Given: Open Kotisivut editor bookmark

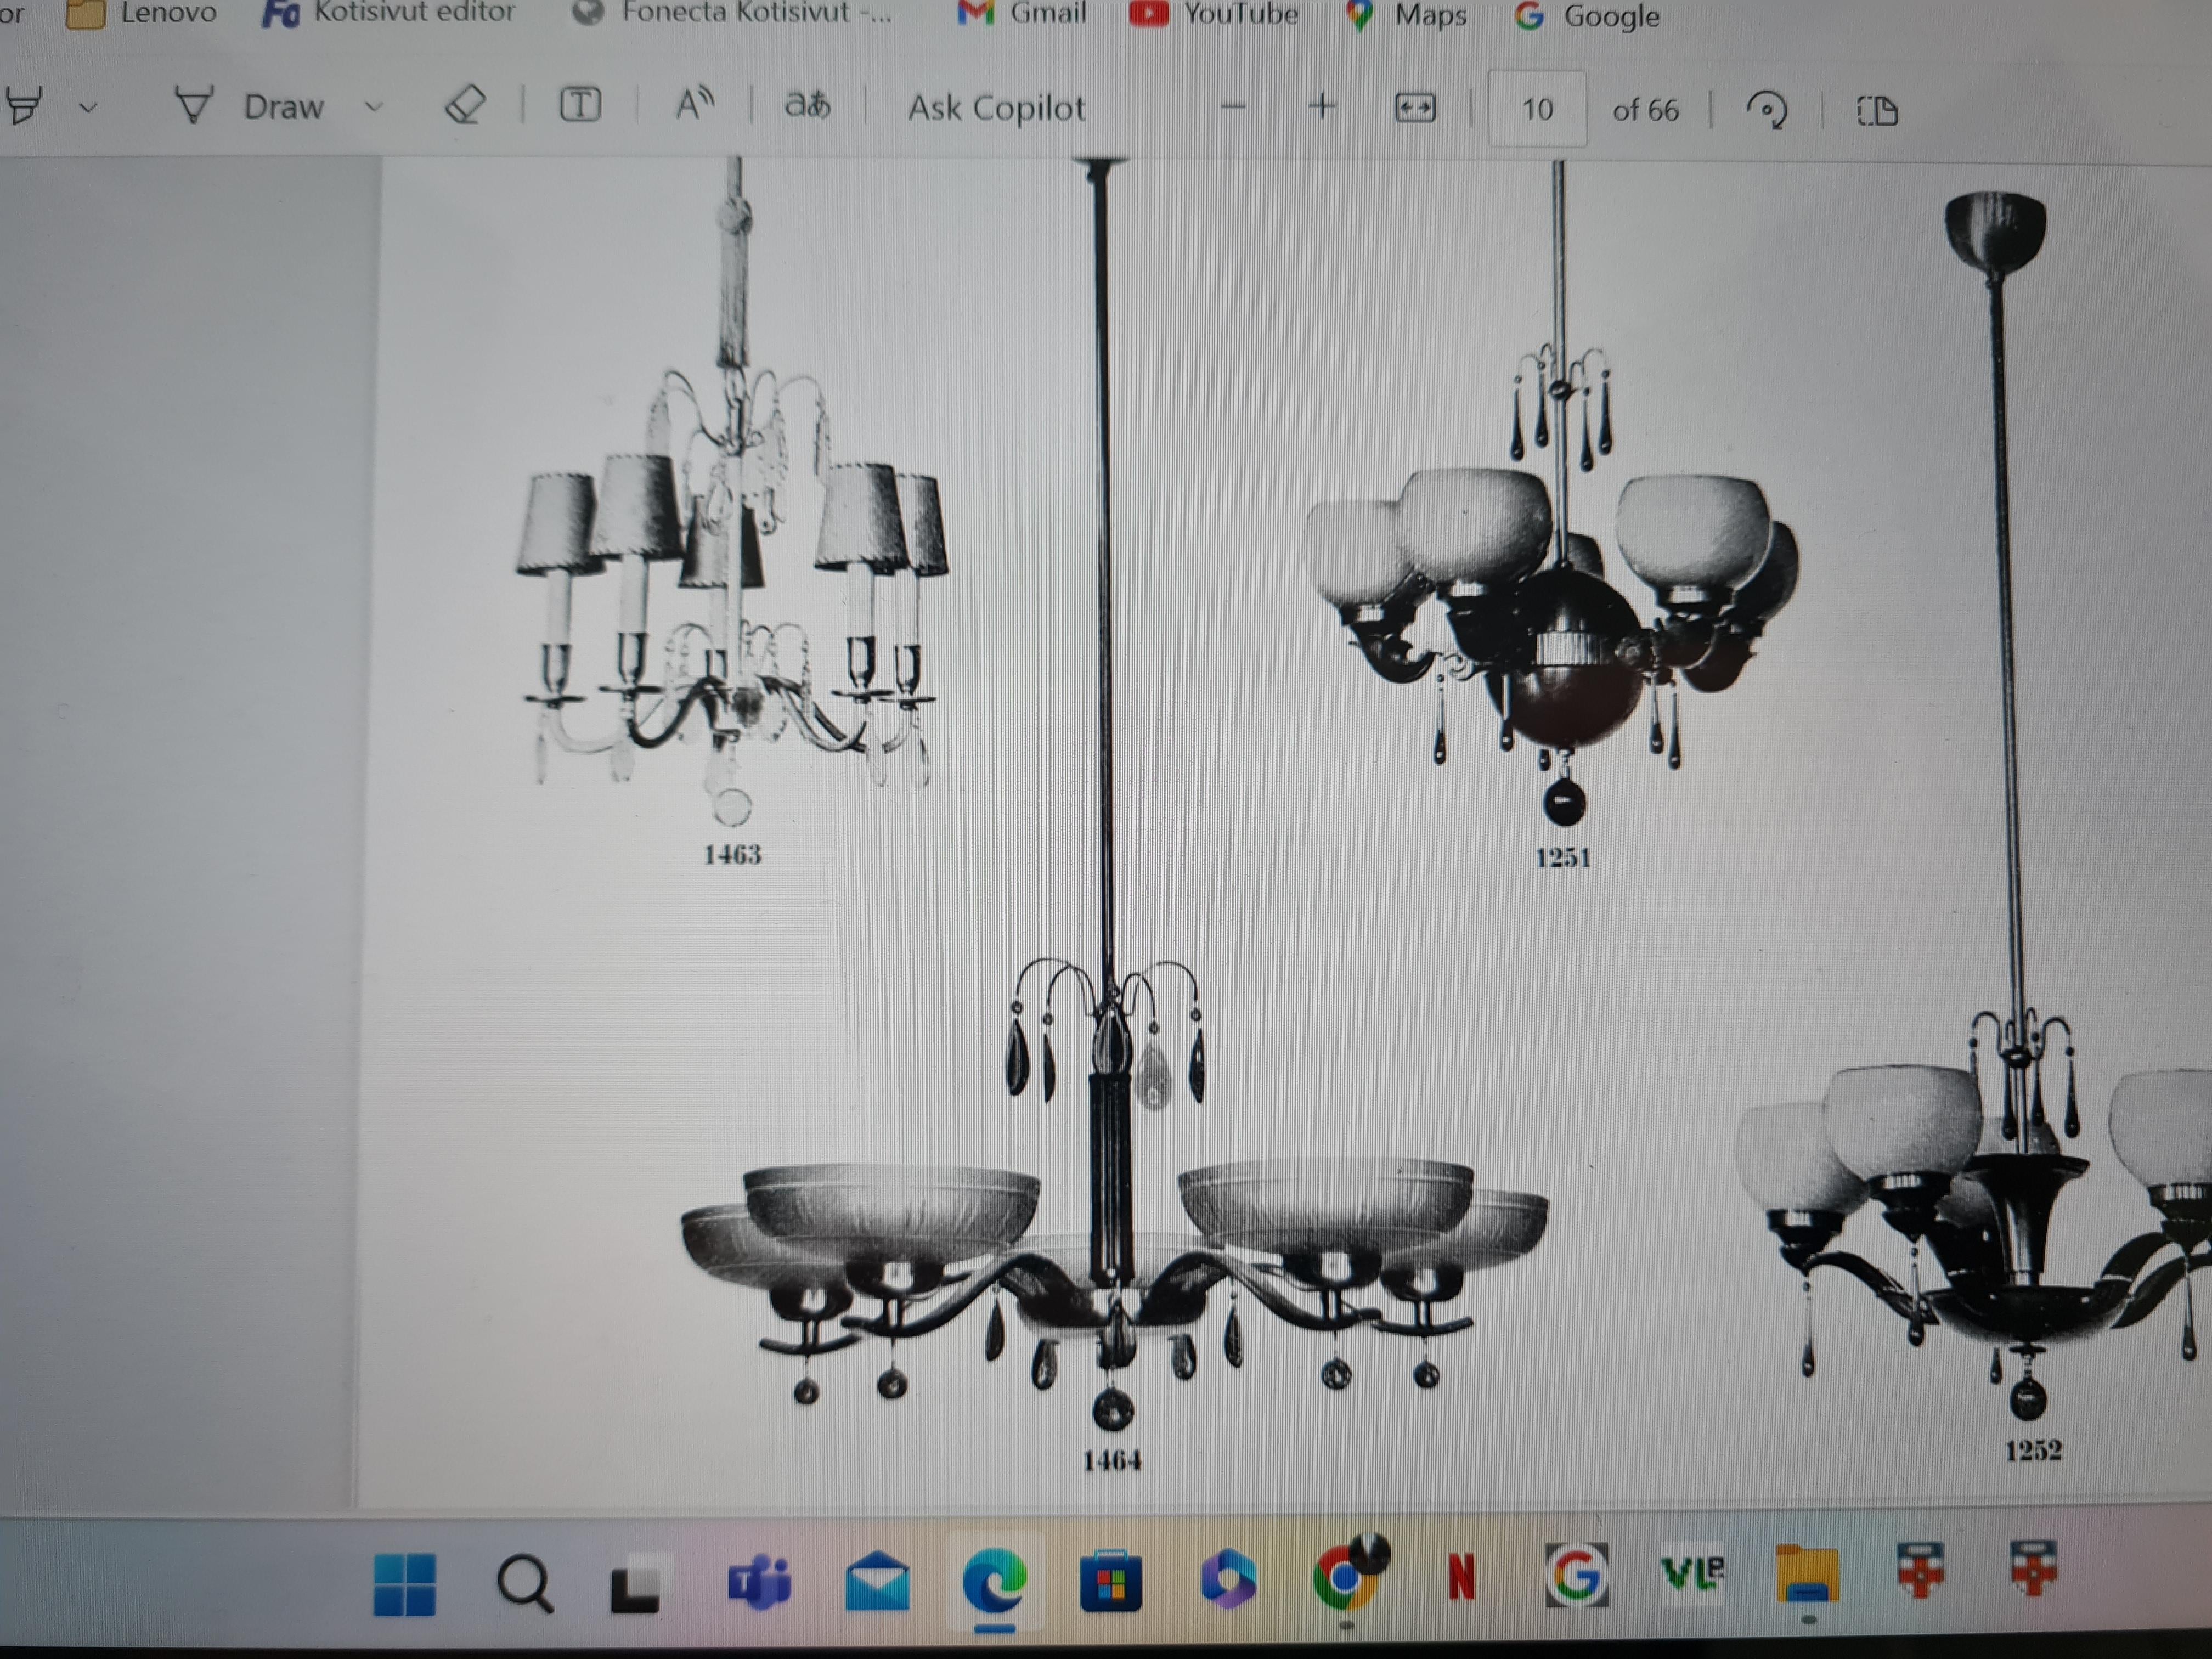Looking at the screenshot, I should pyautogui.click(x=388, y=13).
